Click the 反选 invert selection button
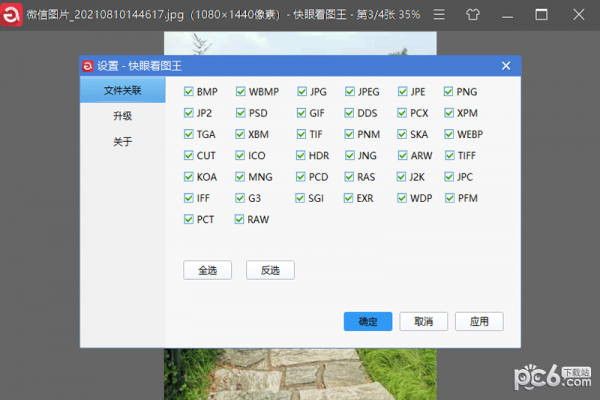Viewport: 600px width, 400px height. coord(270,270)
